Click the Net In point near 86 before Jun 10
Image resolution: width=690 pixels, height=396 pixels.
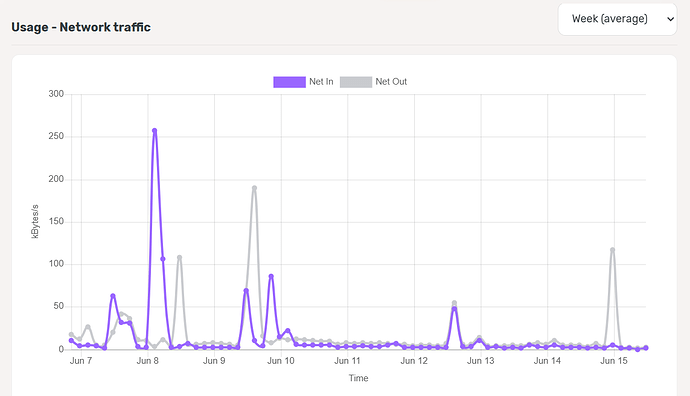click(x=271, y=276)
